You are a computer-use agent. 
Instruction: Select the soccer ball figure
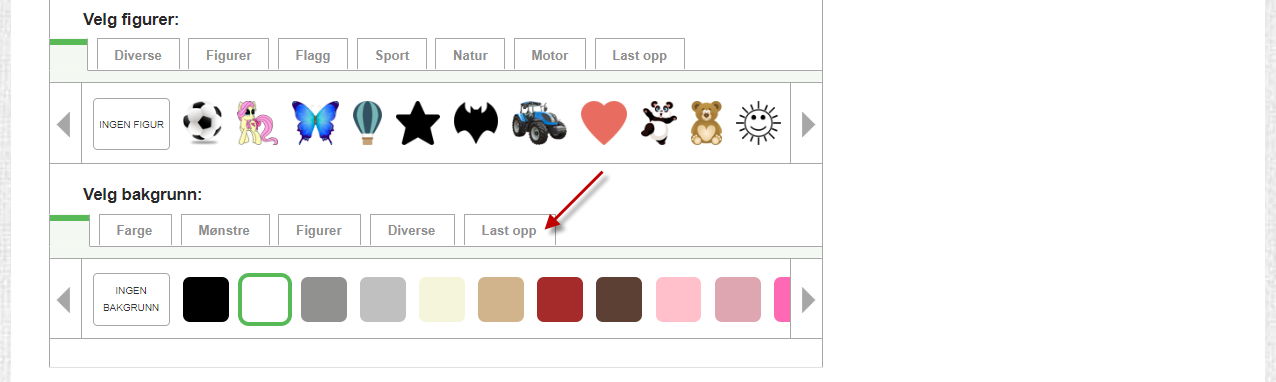pyautogui.click(x=203, y=124)
